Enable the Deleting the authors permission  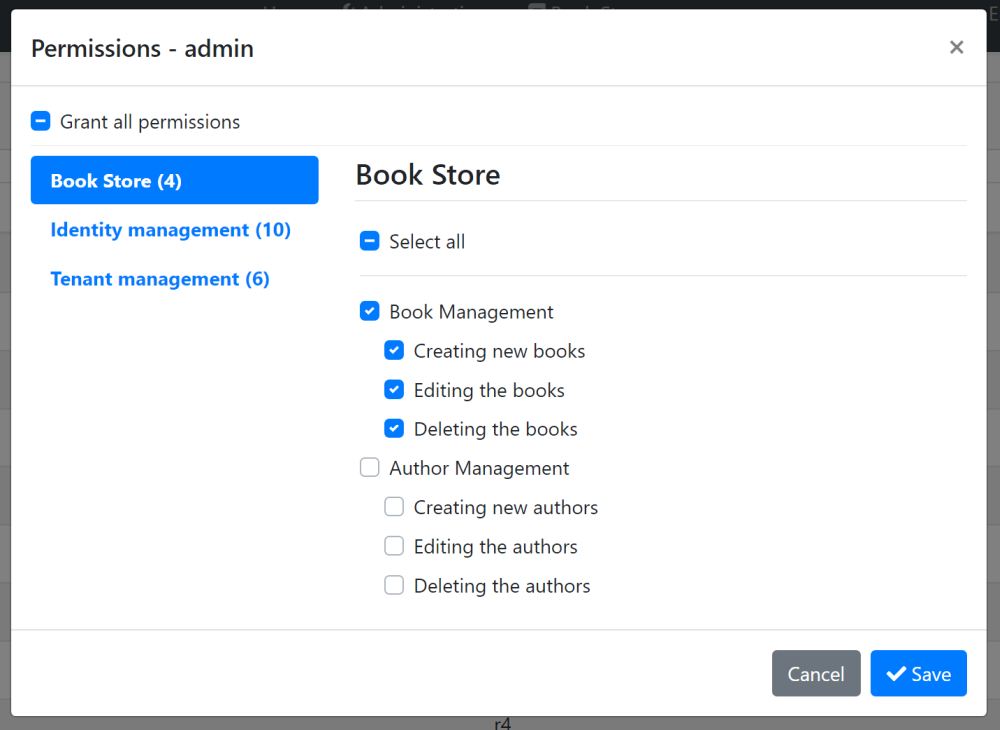[394, 585]
